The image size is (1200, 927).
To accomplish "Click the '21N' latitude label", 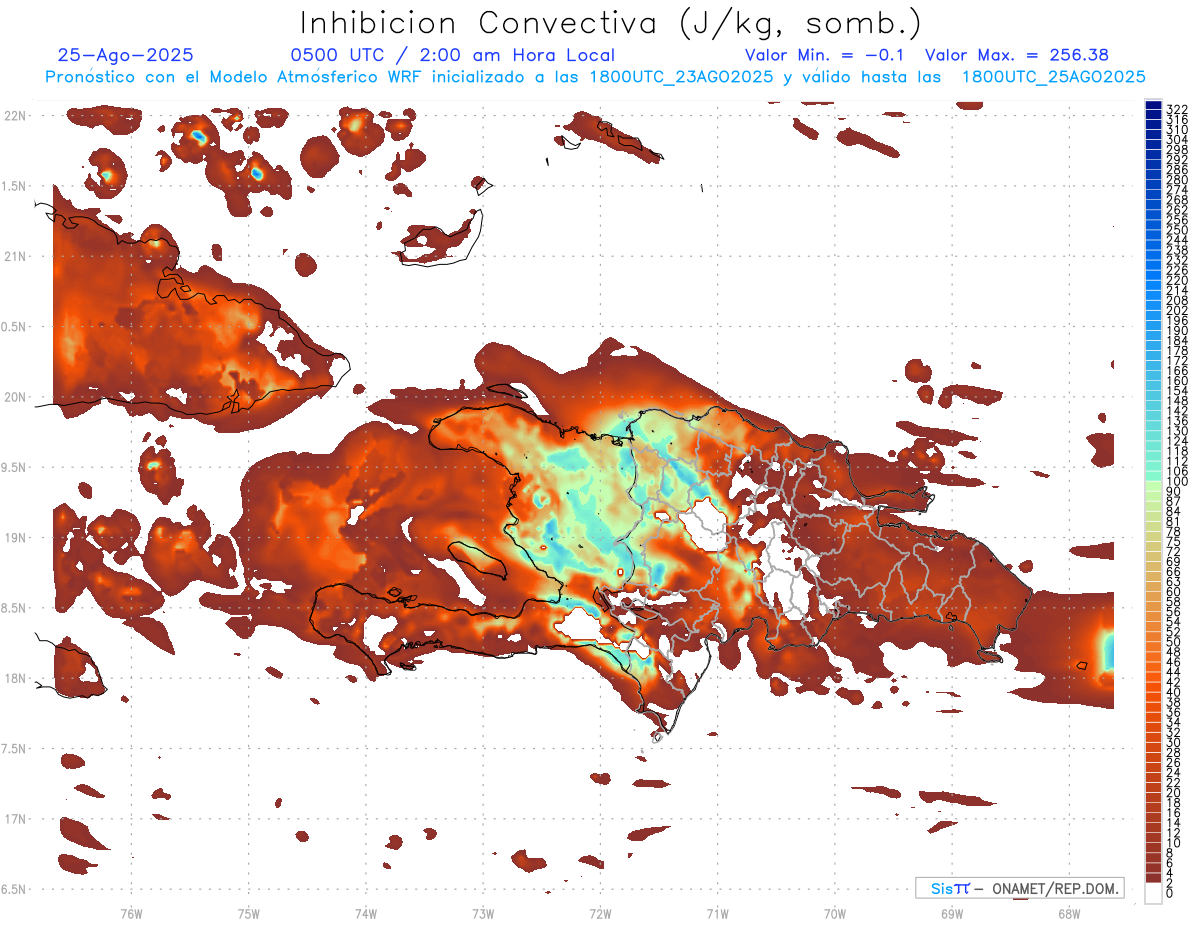I will pyautogui.click(x=15, y=257).
